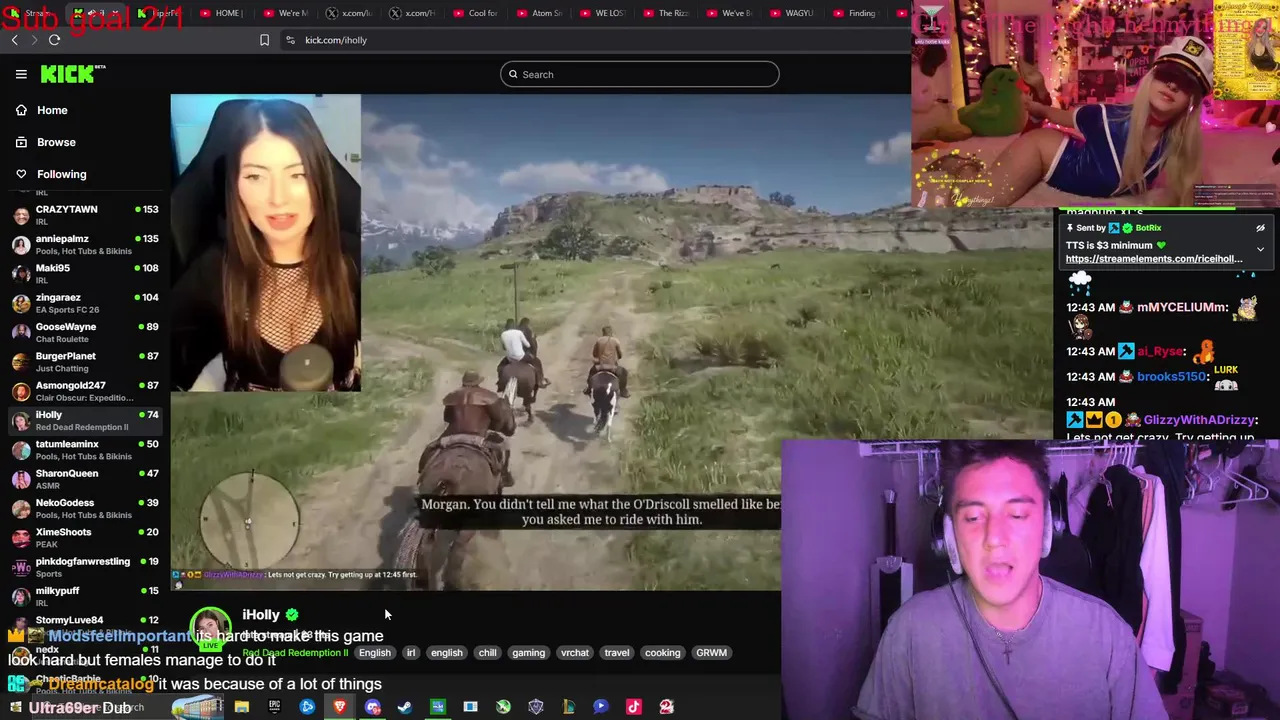This screenshot has height=720, width=1280.
Task: Open Red Dead Redemption II category link
Action: 295,653
